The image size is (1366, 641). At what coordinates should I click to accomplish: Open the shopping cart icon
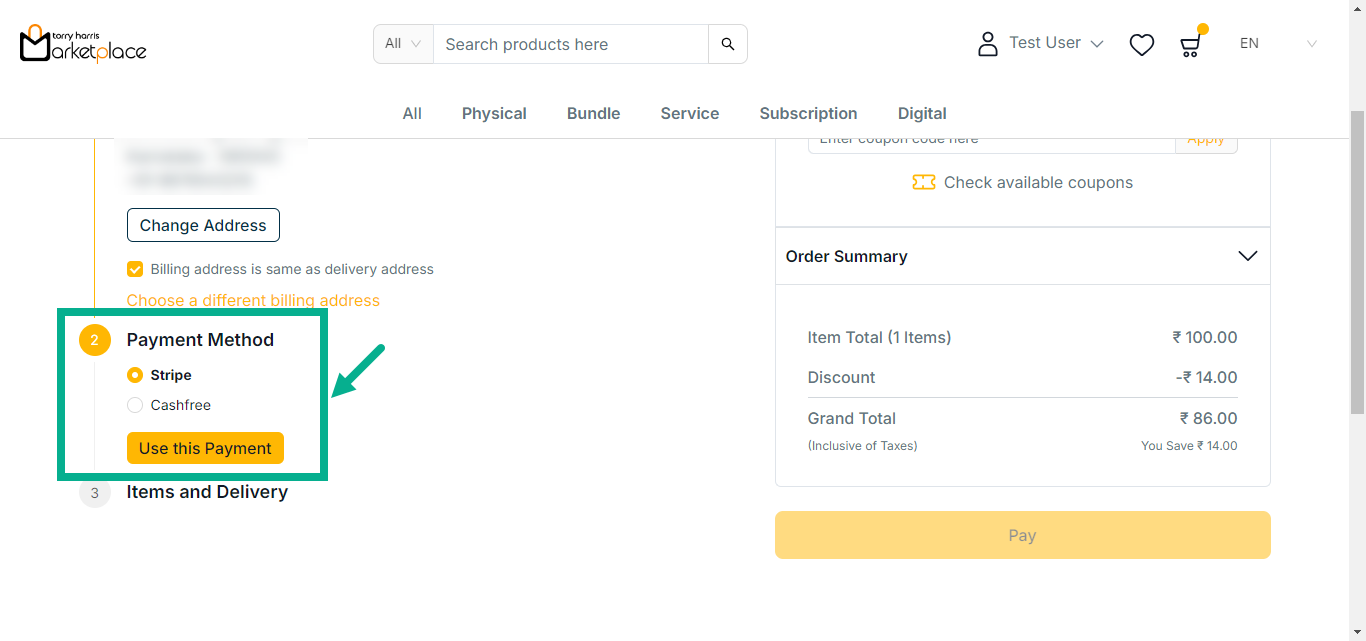1189,45
